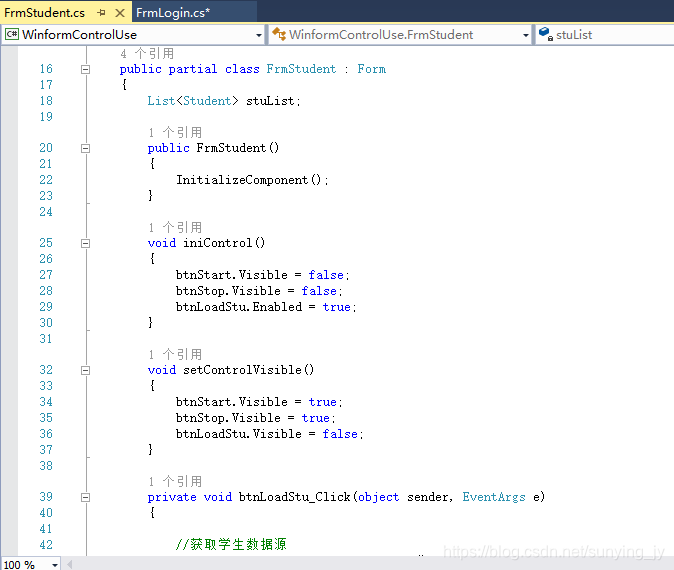The image size is (674, 570).
Task: Click the '4 个引用' reference link above class
Action: (147, 54)
